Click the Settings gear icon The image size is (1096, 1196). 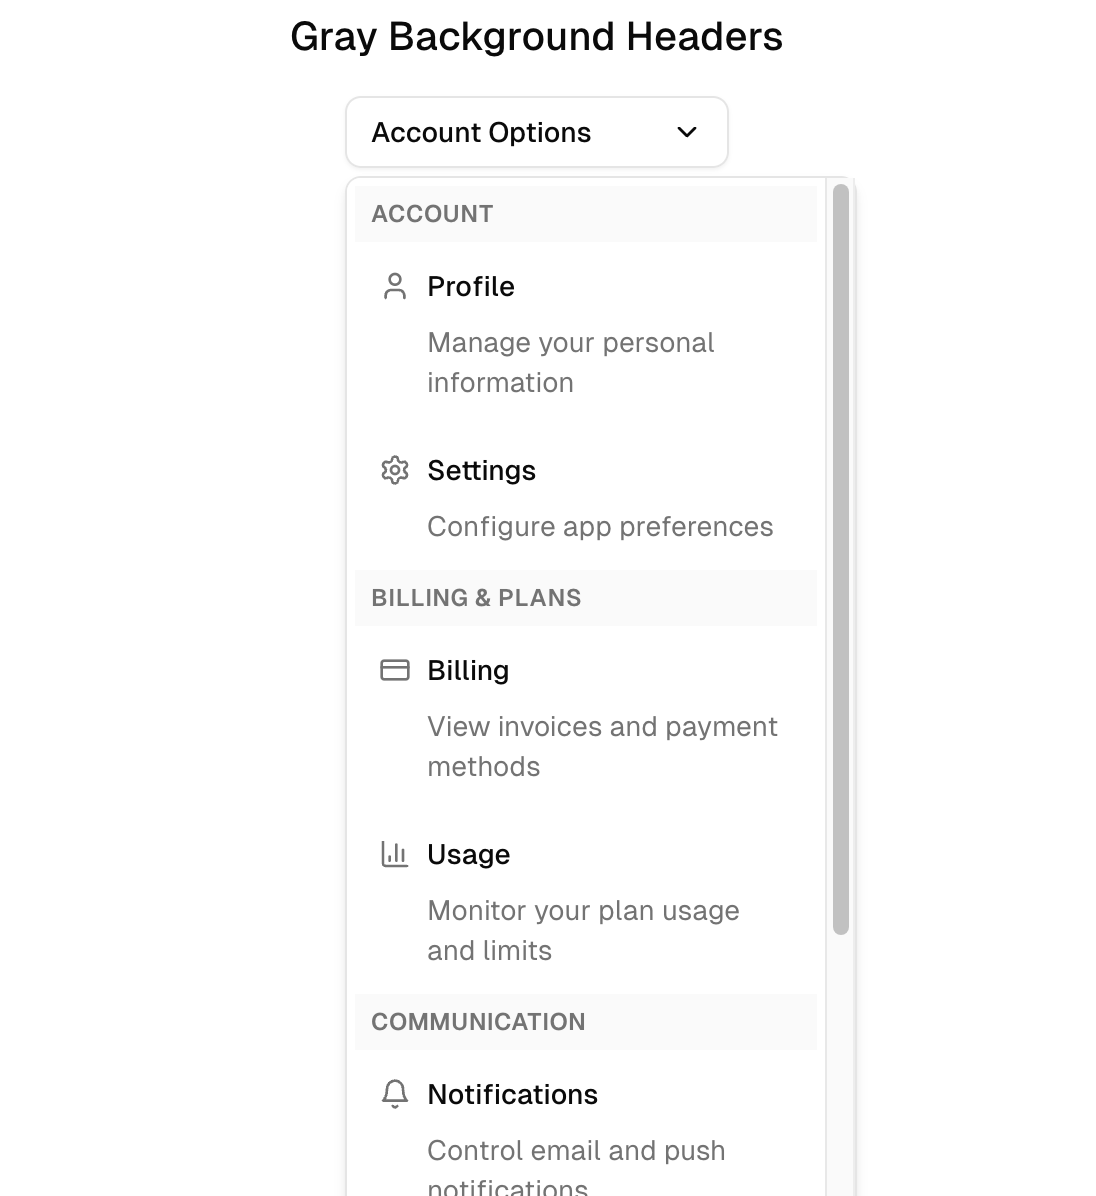(x=395, y=470)
